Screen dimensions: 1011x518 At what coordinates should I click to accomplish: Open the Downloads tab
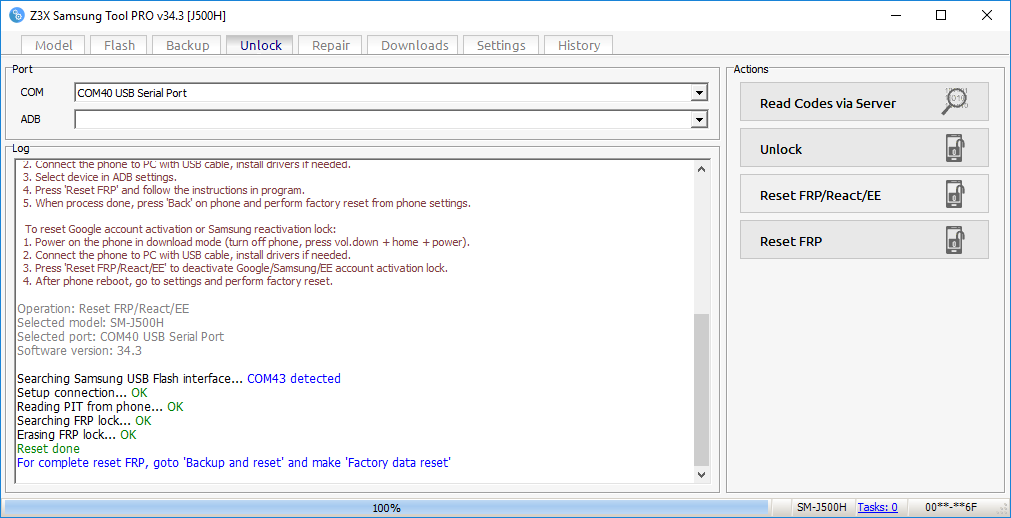415,45
